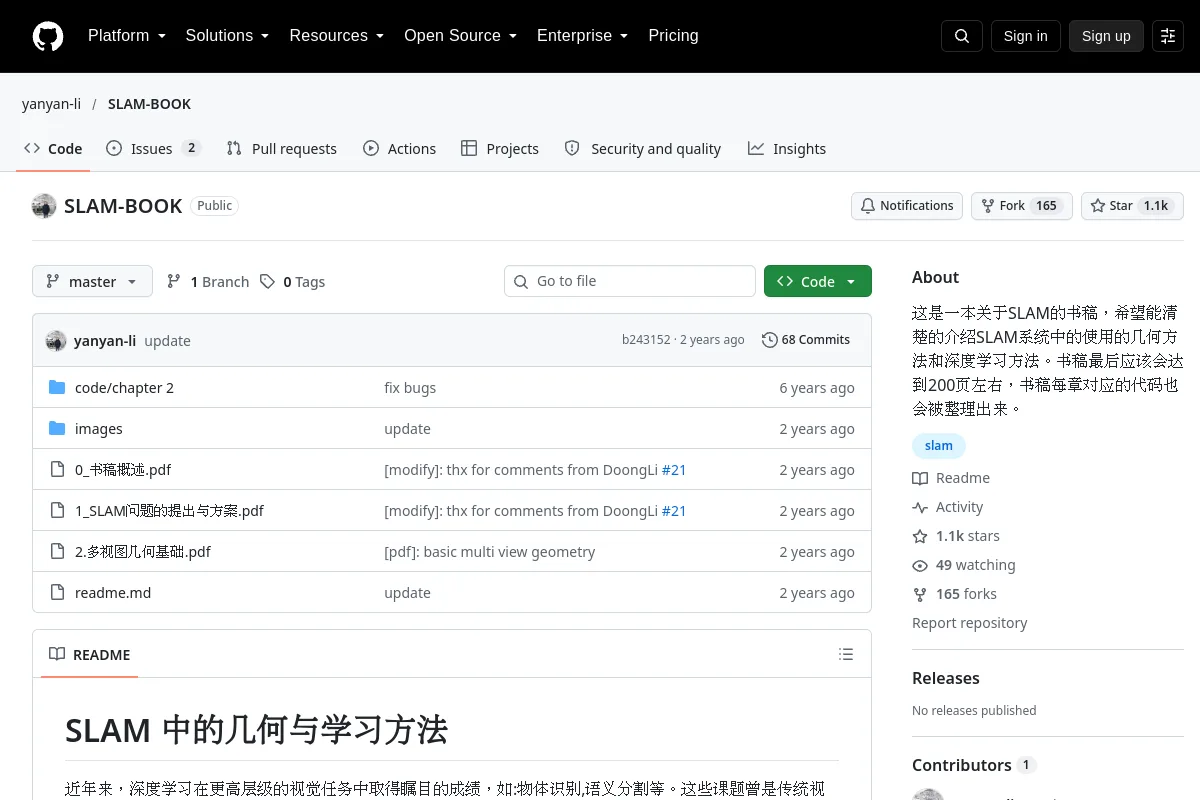This screenshot has width=1200, height=800.
Task: Click the slam topic tag
Action: pyautogui.click(x=939, y=445)
